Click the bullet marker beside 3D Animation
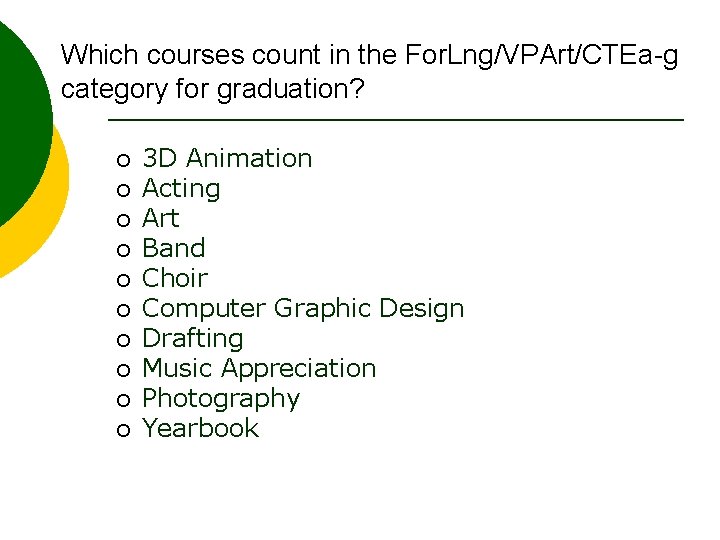The width and height of the screenshot is (720, 540). click(123, 160)
